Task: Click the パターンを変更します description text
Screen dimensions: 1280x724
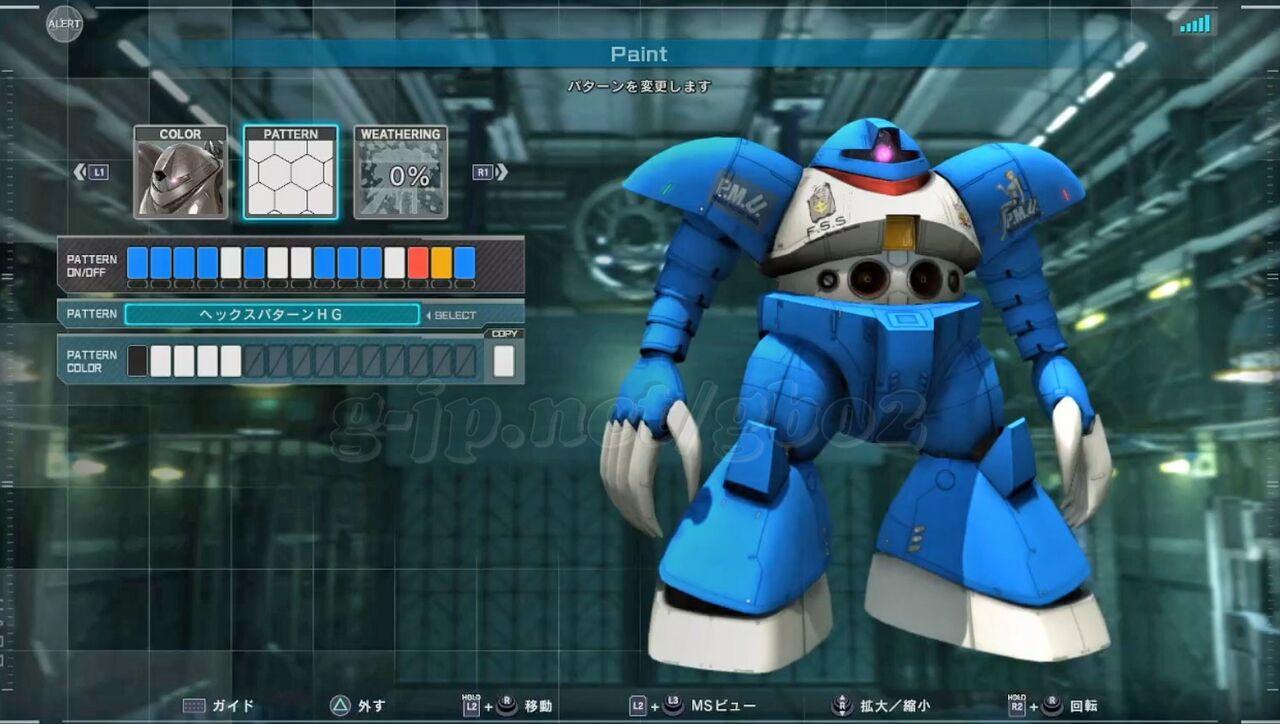Action: pos(640,86)
